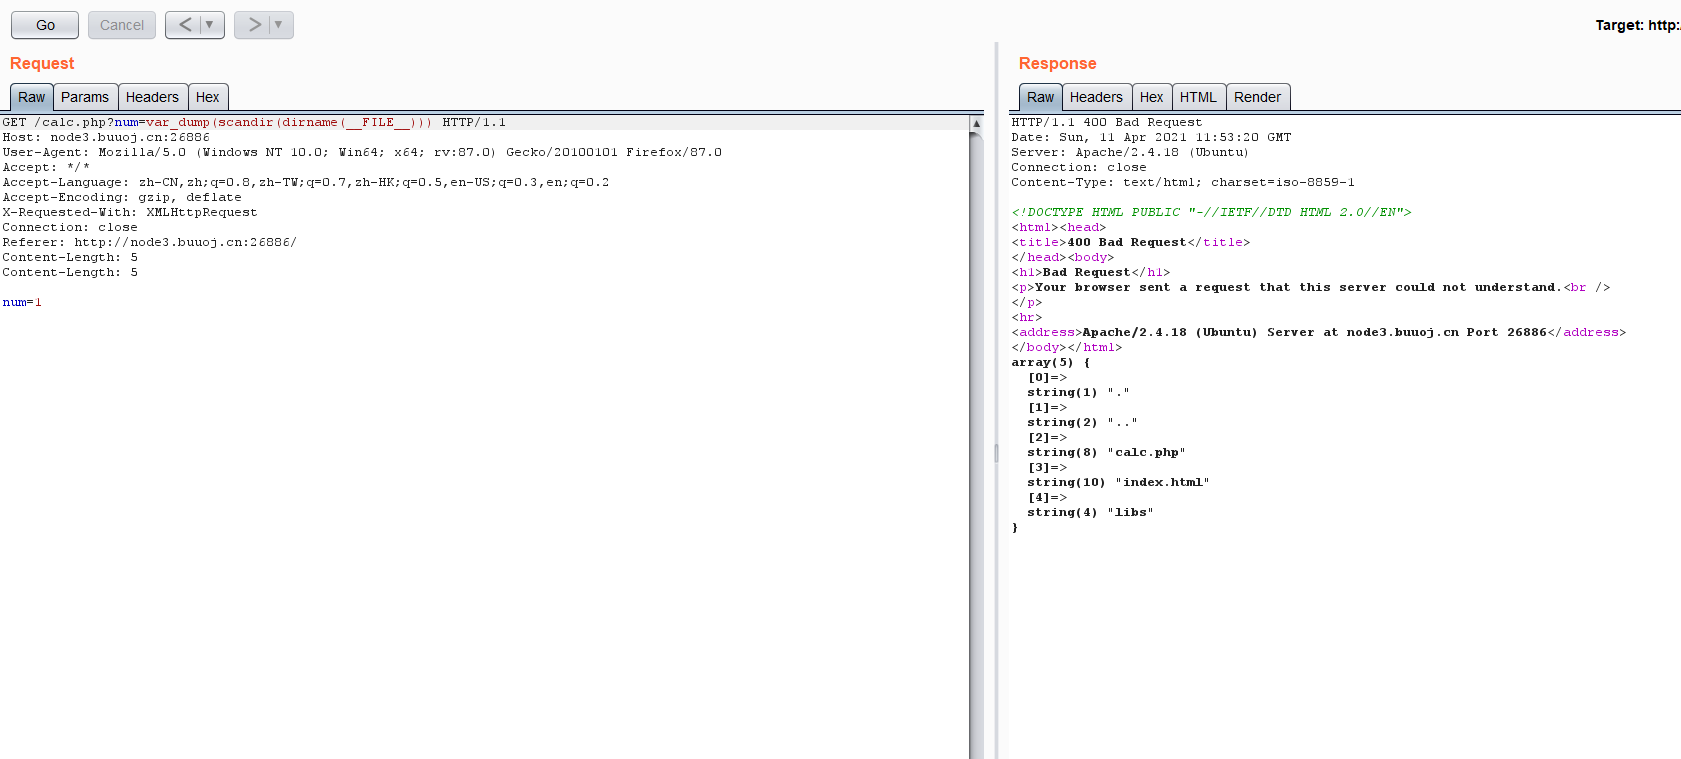
Task: Click the array(5) { output line
Action: pos(1051,362)
